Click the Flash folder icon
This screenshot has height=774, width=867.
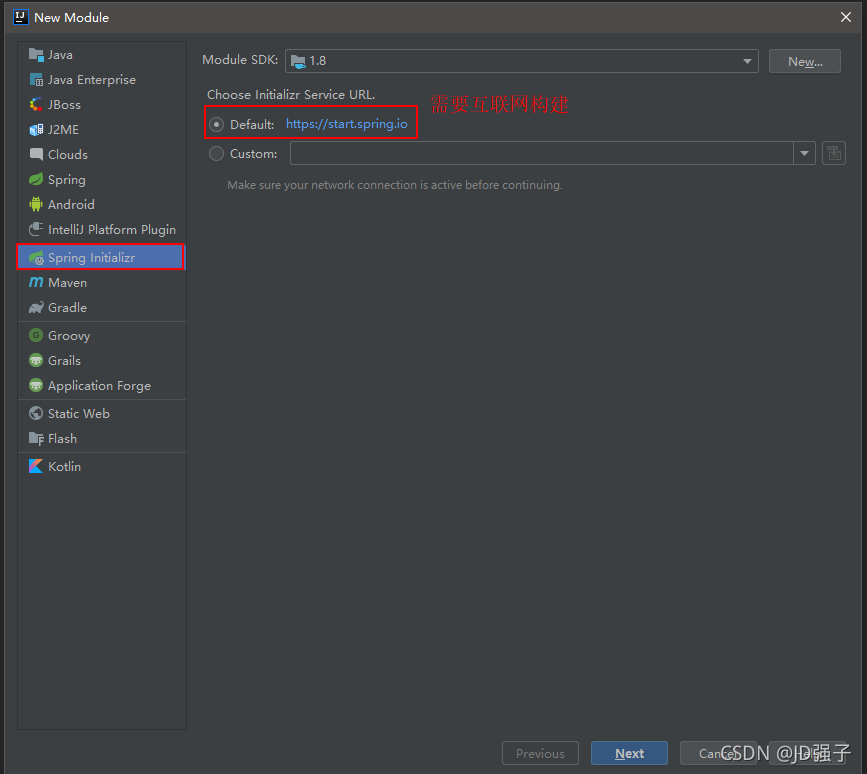pos(36,438)
